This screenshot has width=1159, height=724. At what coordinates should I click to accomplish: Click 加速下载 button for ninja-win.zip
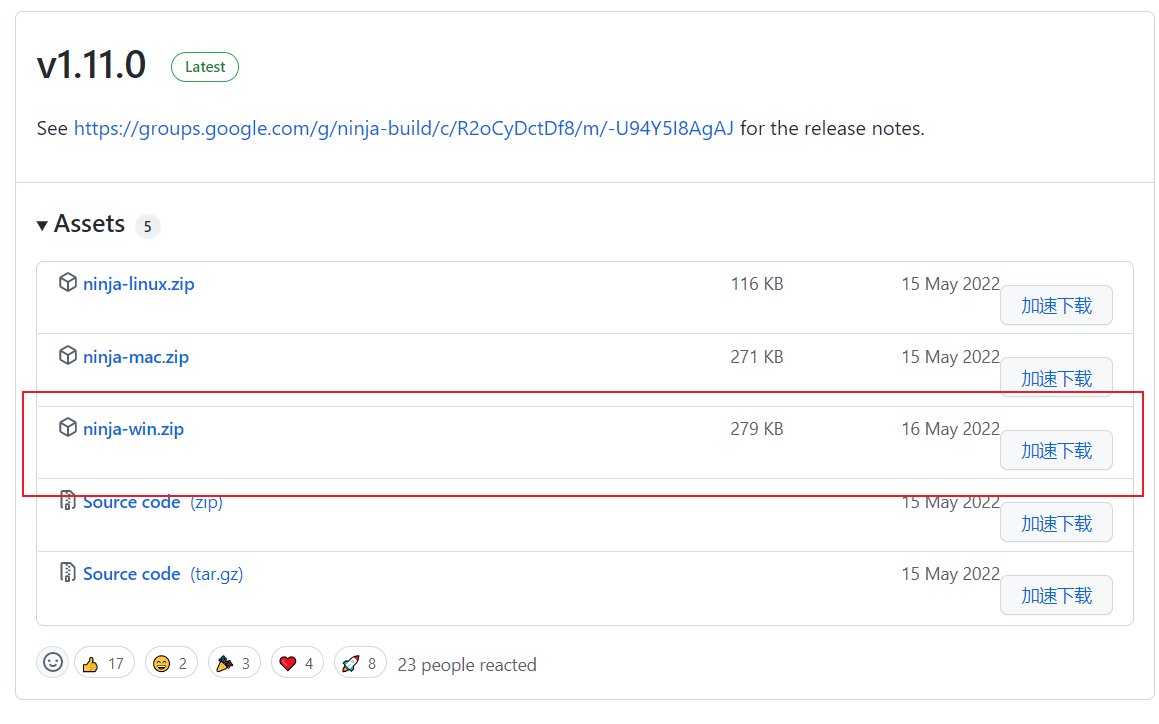click(x=1056, y=450)
